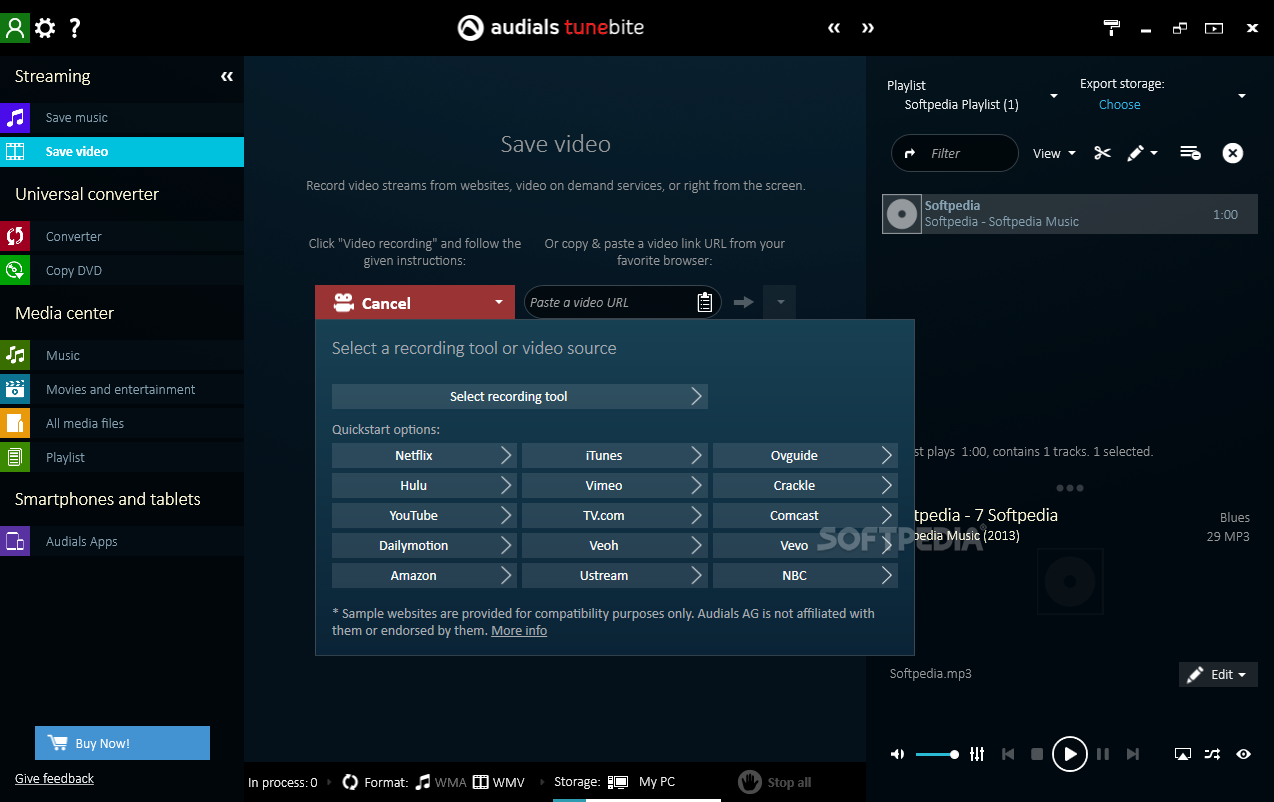Click the Converter sidebar icon
Image resolution: width=1274 pixels, height=802 pixels.
point(15,236)
